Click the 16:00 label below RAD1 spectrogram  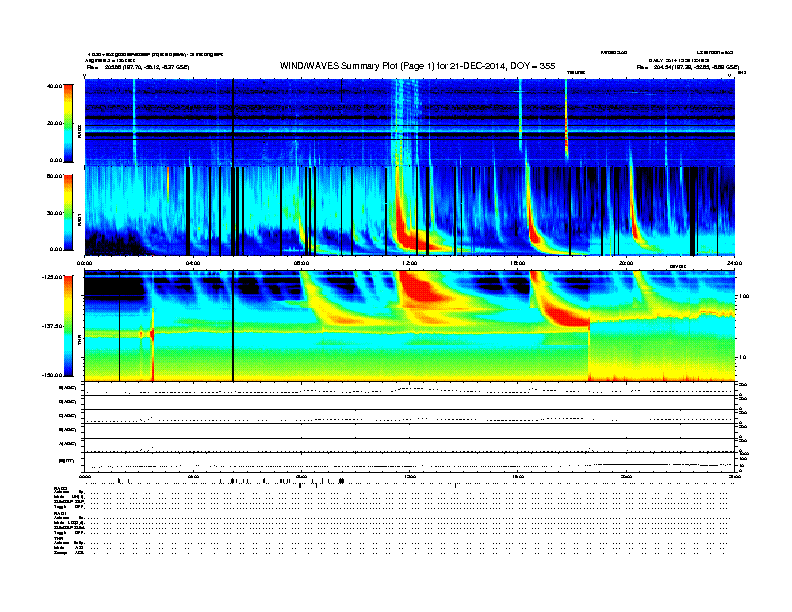[518, 263]
